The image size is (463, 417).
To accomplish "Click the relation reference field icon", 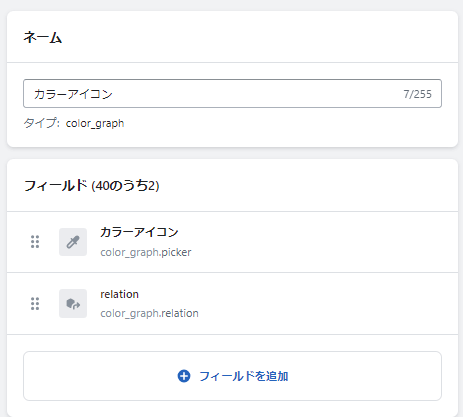I will tap(73, 303).
